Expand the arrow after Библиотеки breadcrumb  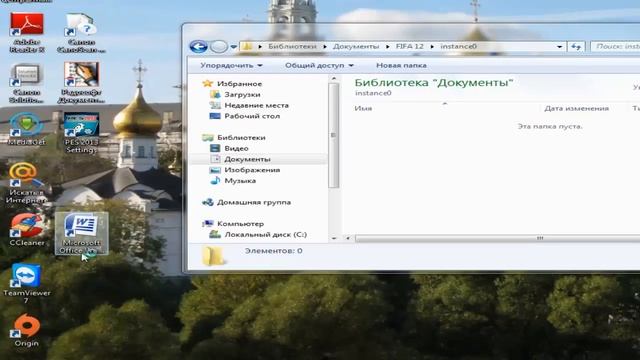[x=325, y=47]
